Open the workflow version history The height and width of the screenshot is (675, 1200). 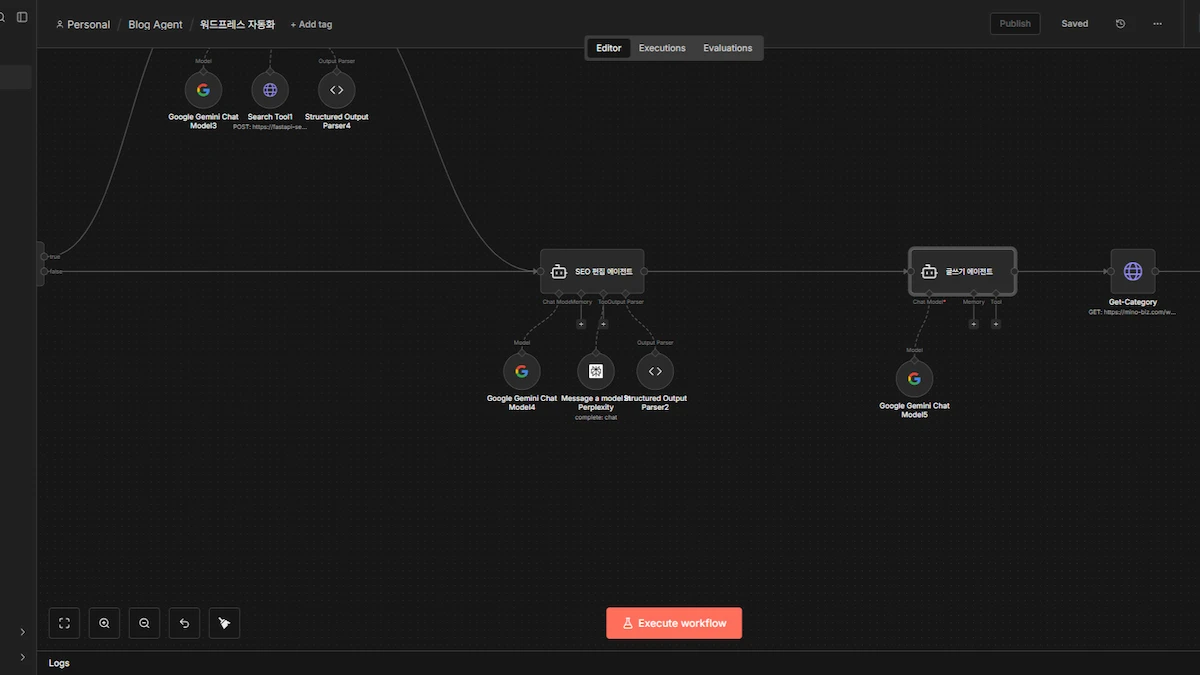1120,24
